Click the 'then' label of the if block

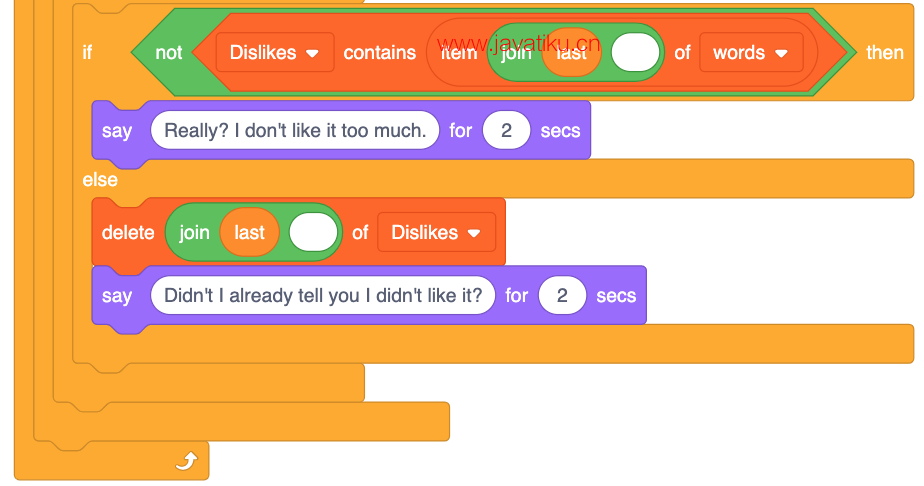tap(885, 52)
